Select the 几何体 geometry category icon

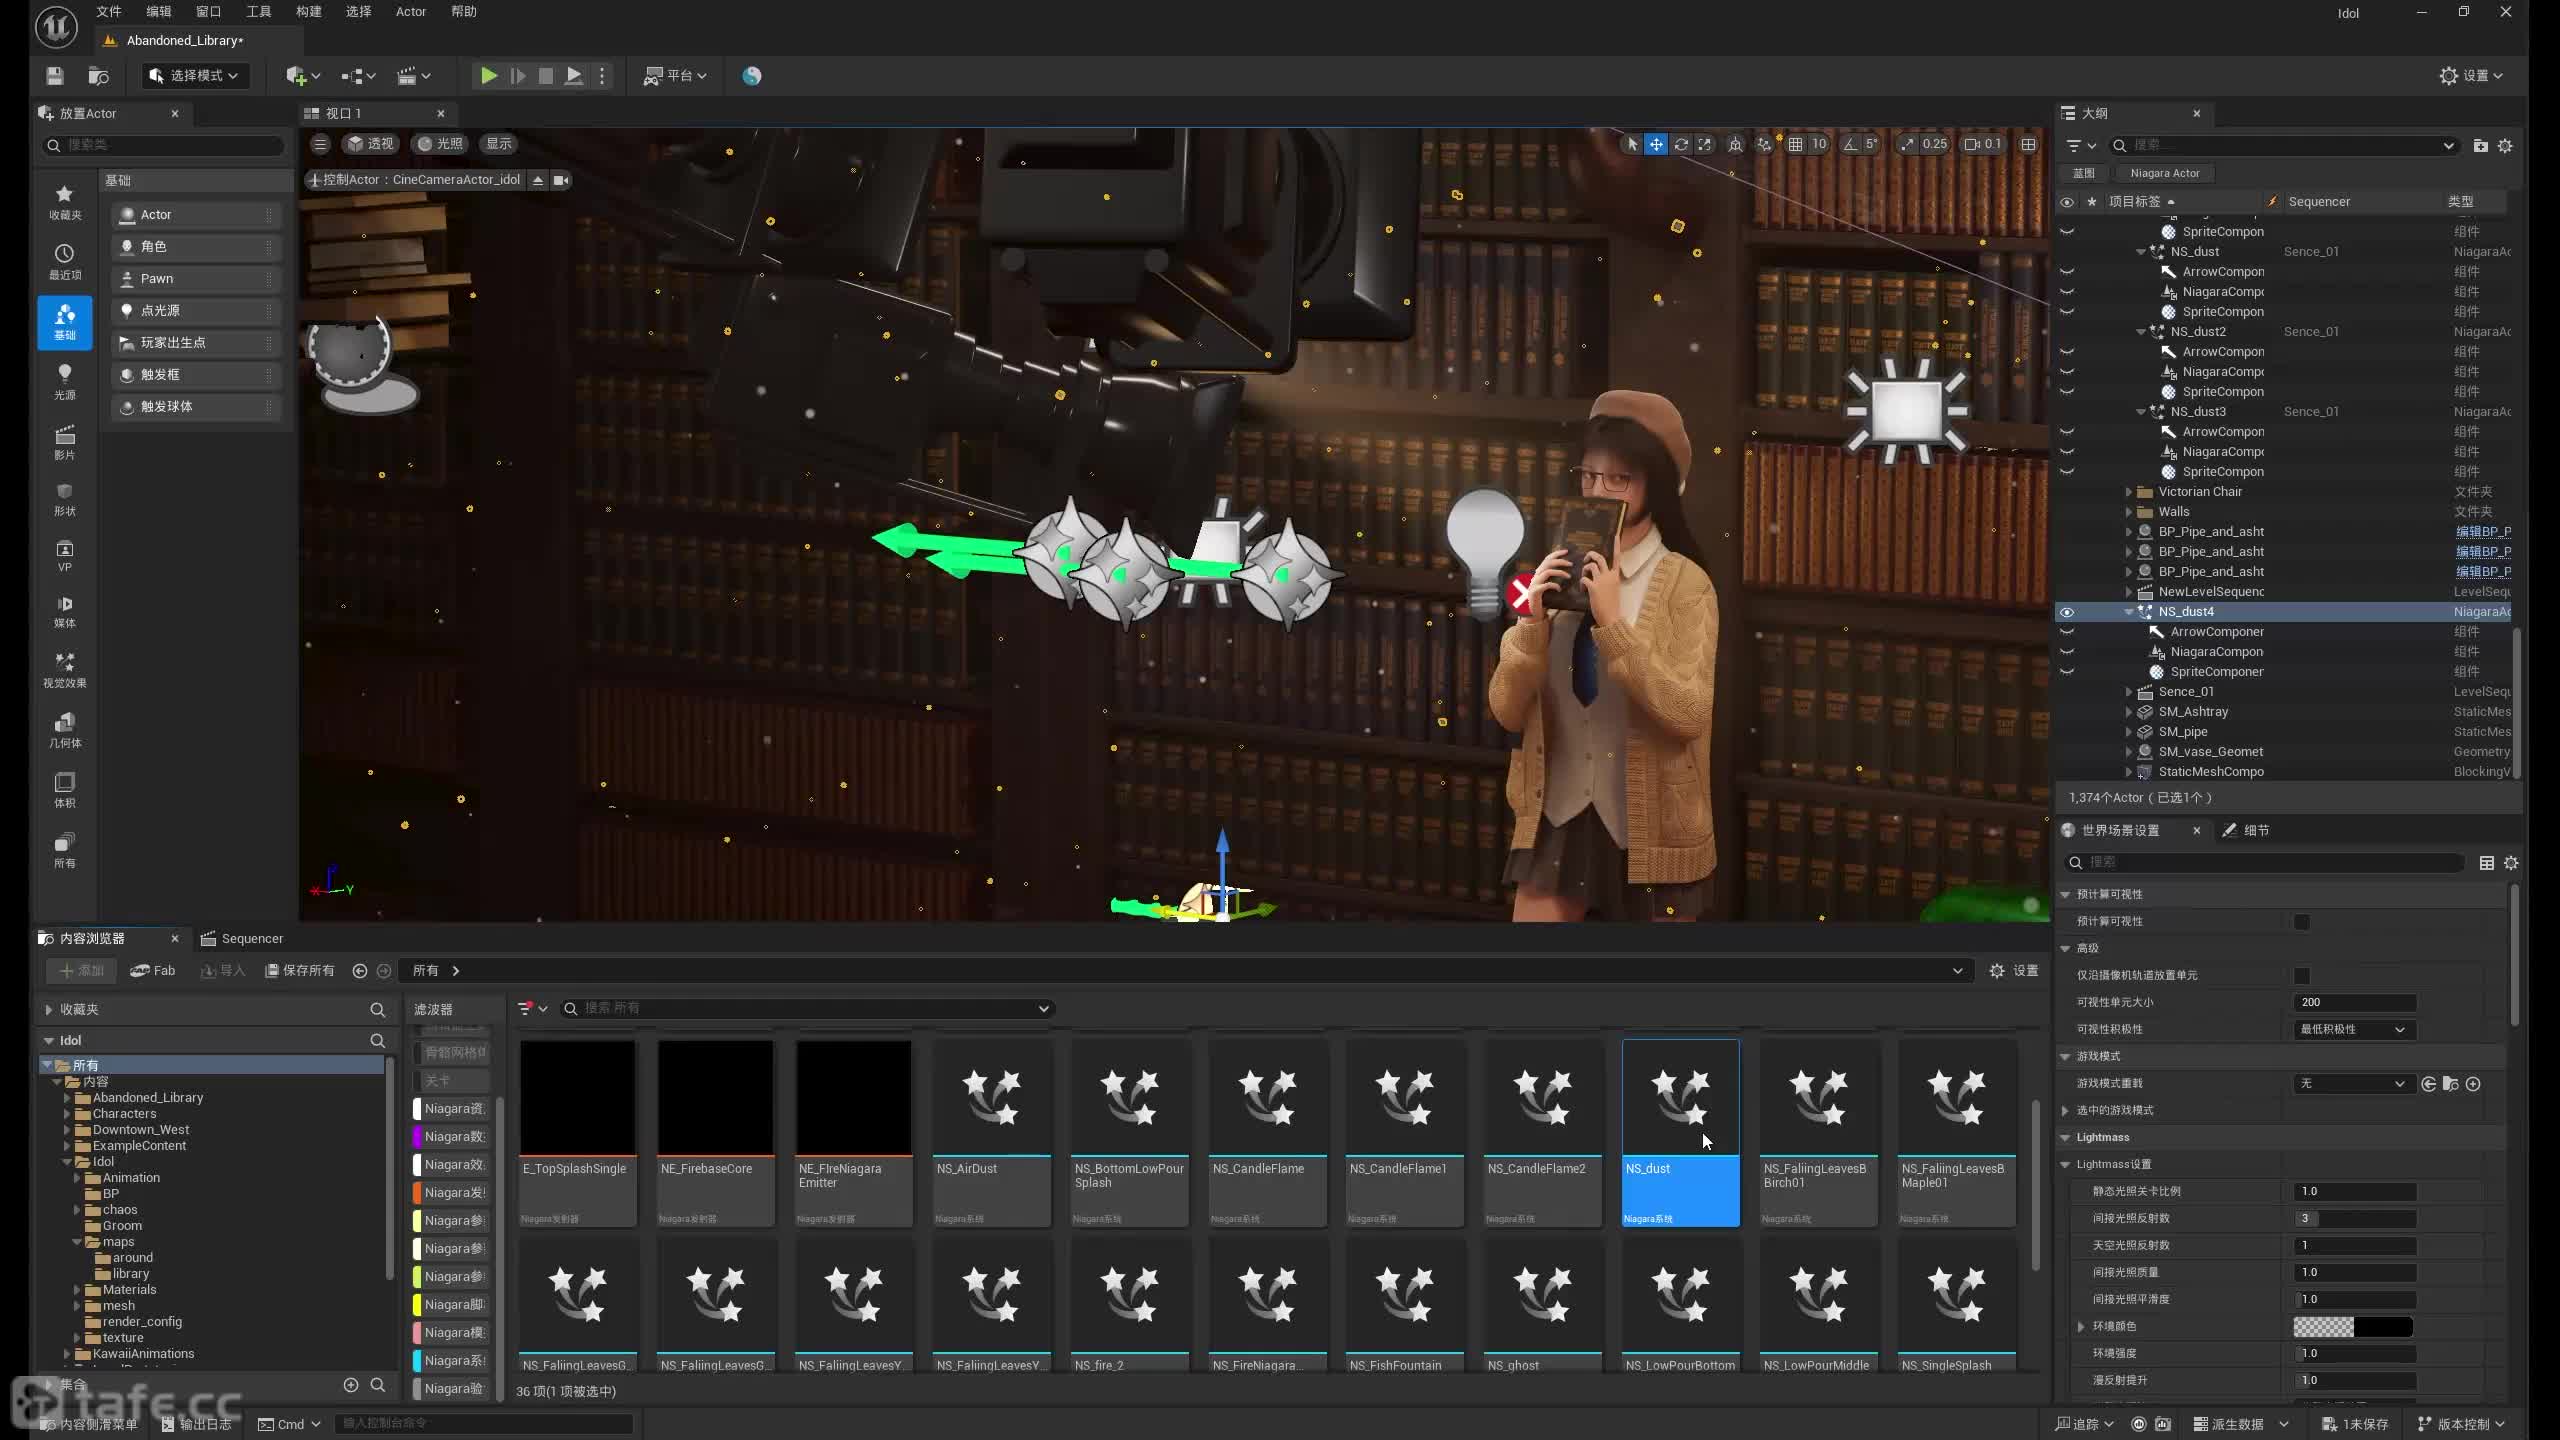pyautogui.click(x=65, y=730)
